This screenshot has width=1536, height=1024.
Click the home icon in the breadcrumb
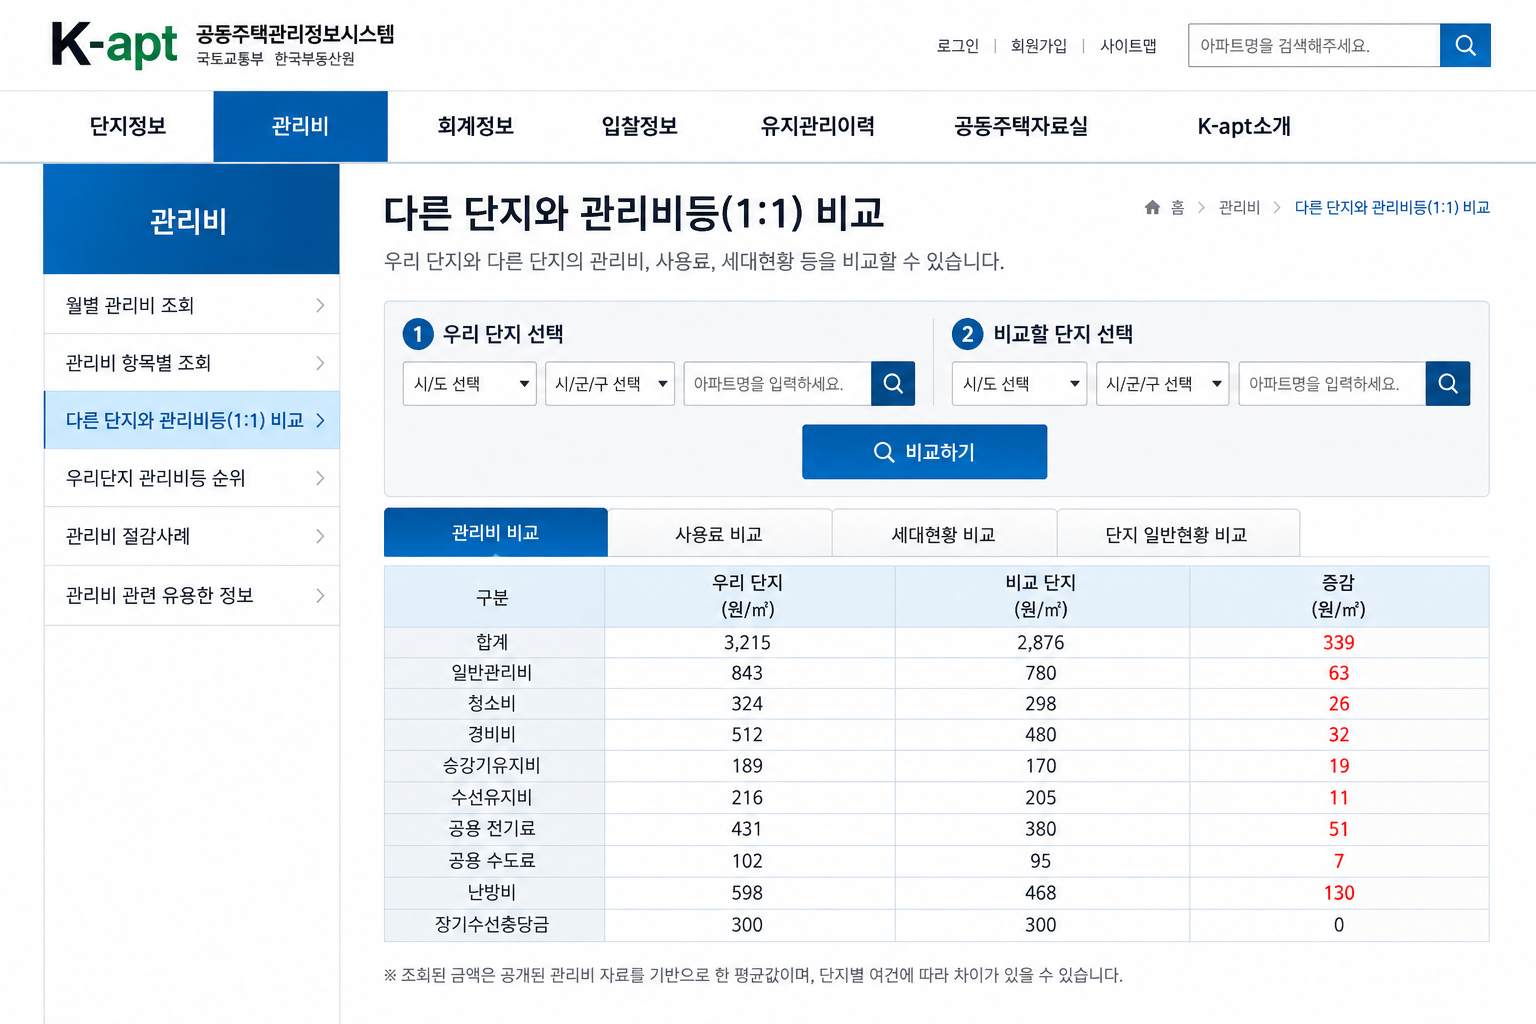click(1152, 207)
